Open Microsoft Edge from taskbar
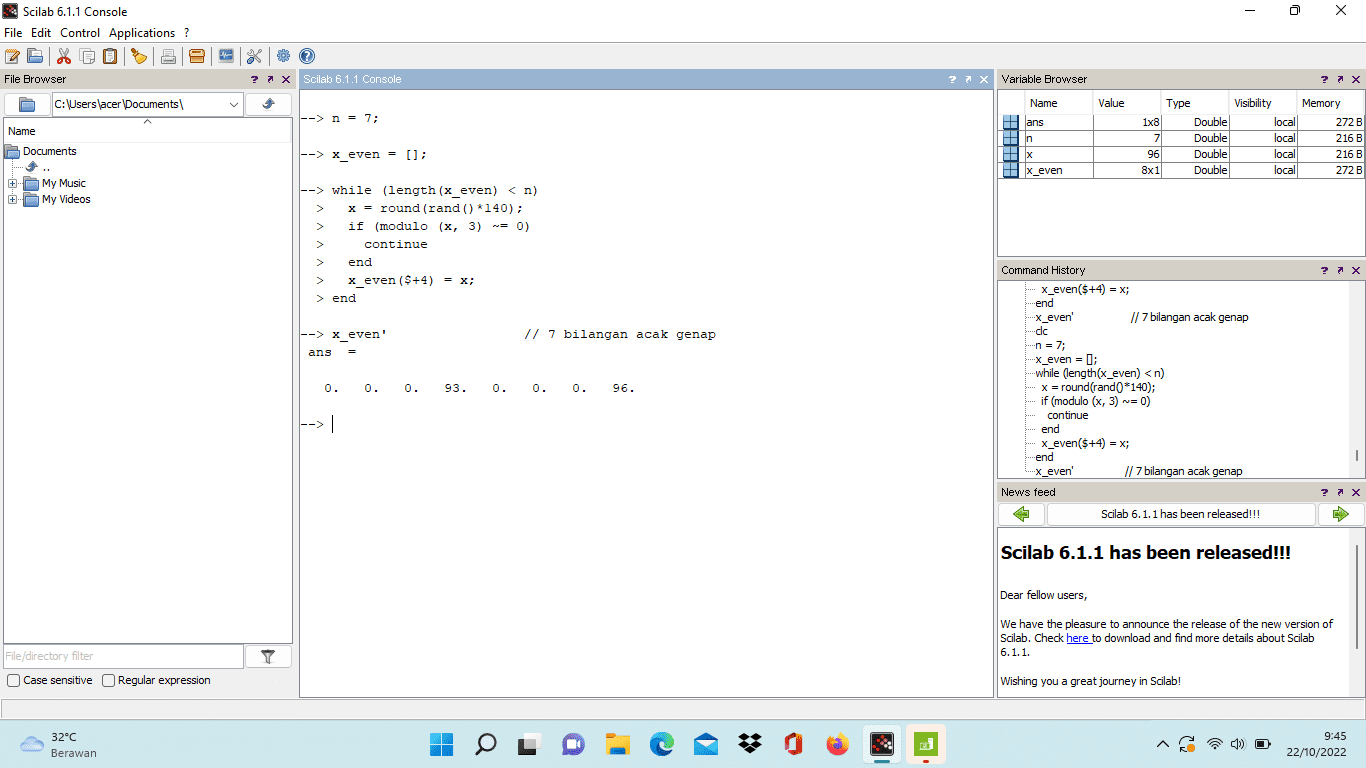1366x768 pixels. tap(661, 744)
